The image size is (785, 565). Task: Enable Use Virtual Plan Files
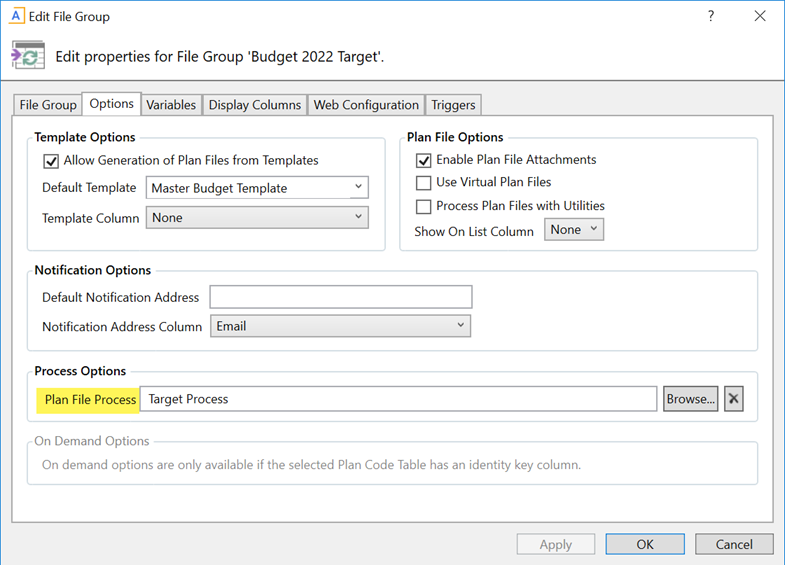pos(424,183)
